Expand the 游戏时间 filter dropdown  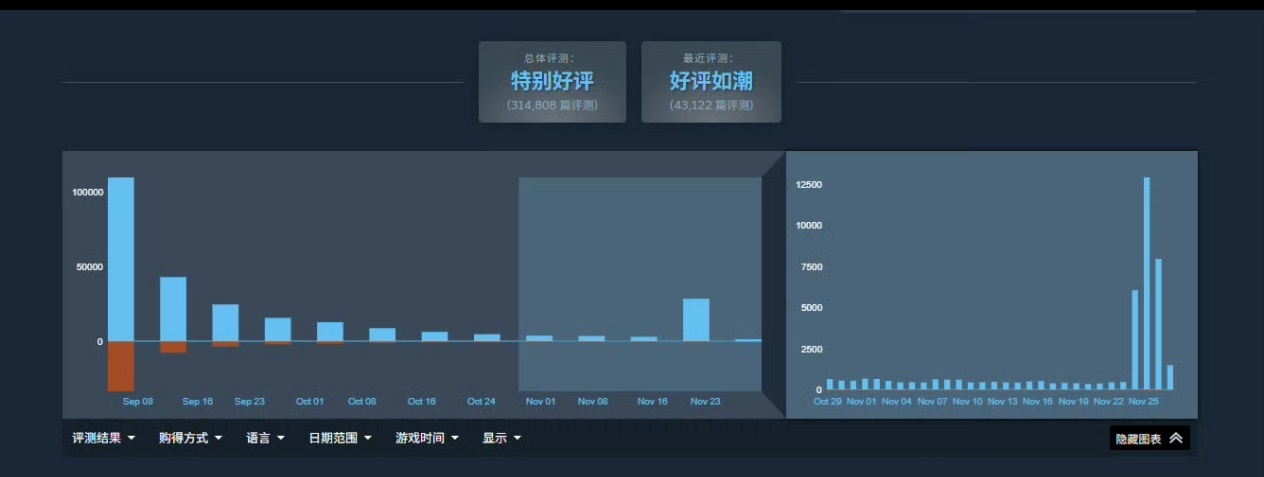coord(427,438)
